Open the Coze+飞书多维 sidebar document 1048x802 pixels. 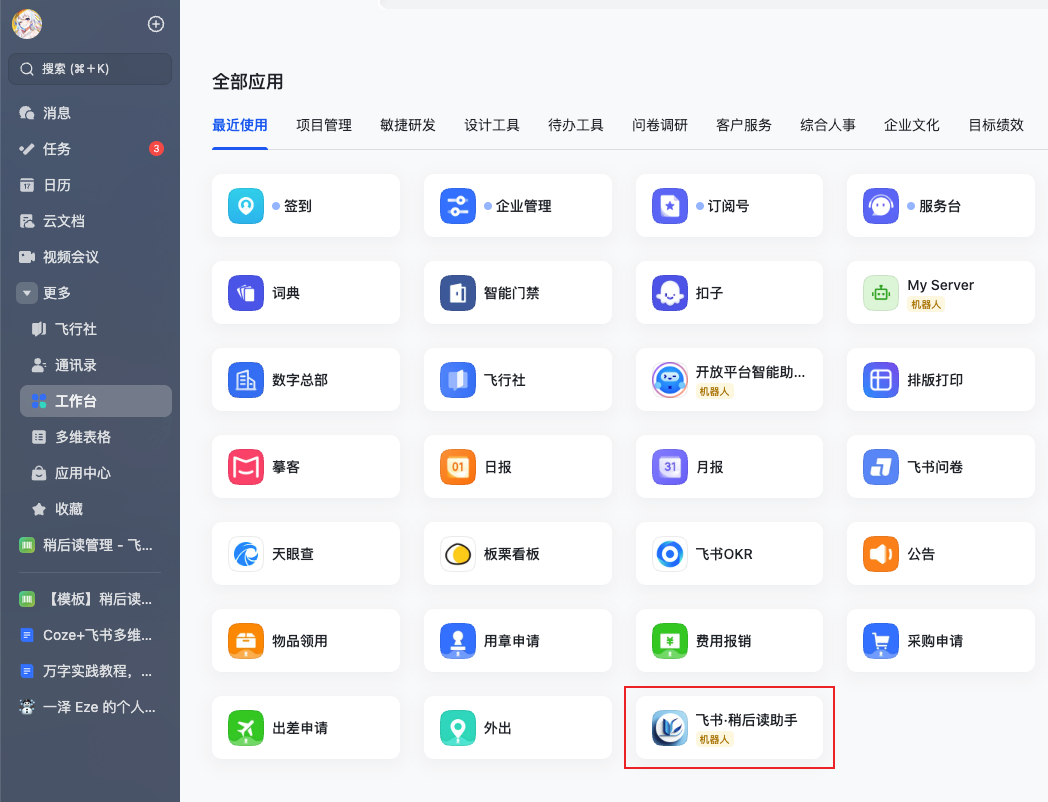click(x=90, y=635)
